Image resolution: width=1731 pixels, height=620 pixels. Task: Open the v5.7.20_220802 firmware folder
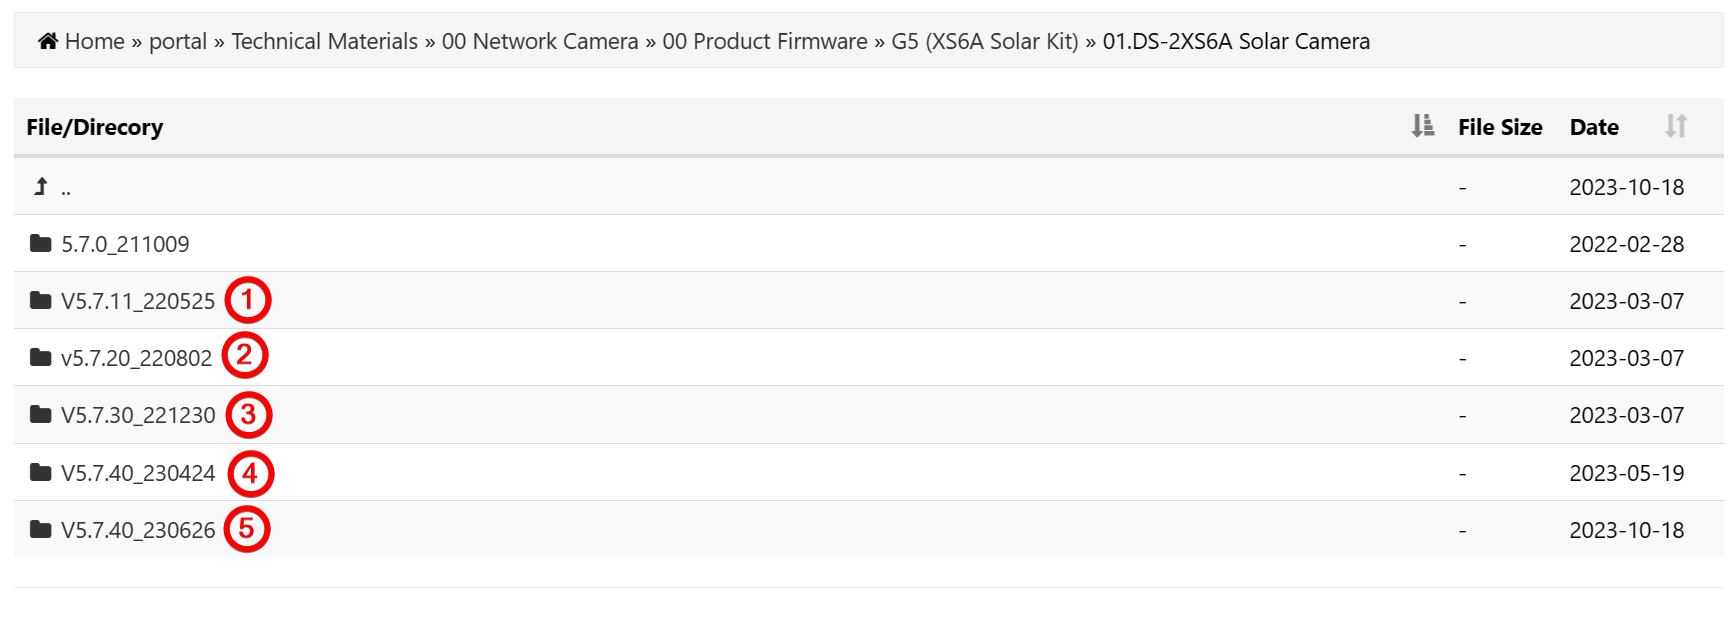(136, 357)
